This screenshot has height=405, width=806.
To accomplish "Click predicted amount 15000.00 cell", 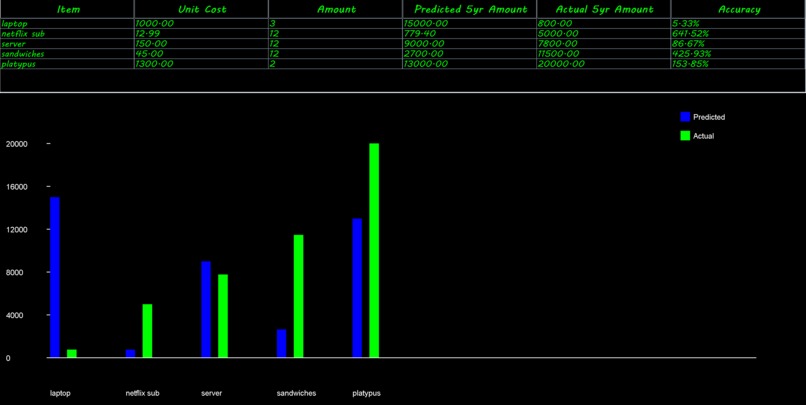I will point(469,24).
